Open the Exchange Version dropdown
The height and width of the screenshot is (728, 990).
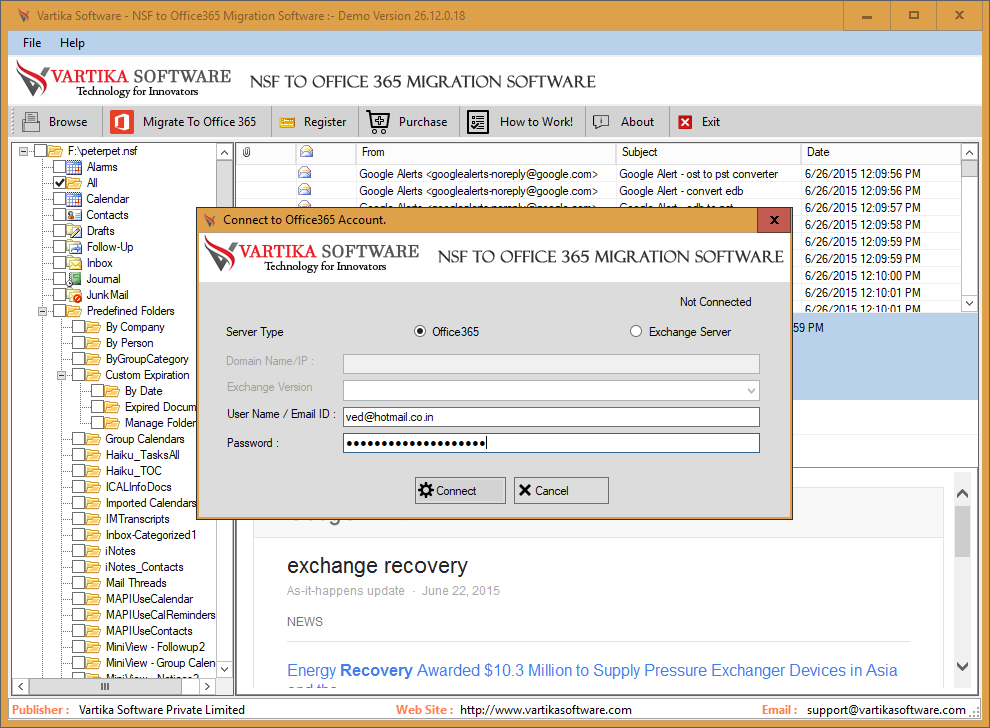click(x=751, y=390)
